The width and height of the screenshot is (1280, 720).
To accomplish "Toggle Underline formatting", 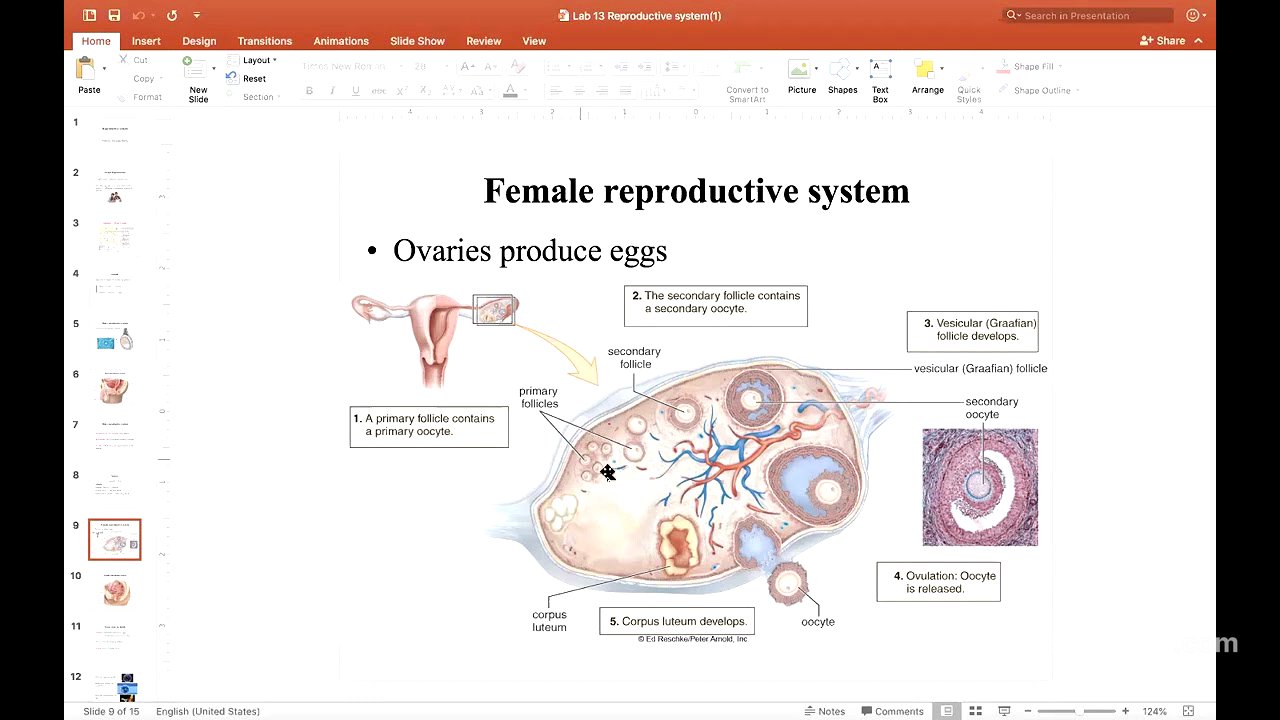I will 355,91.
